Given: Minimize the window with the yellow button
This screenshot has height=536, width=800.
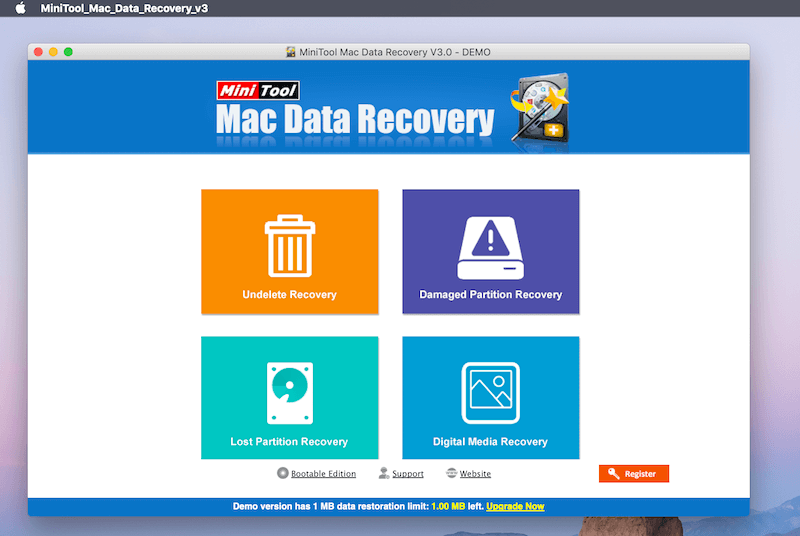Looking at the screenshot, I should tap(53, 52).
